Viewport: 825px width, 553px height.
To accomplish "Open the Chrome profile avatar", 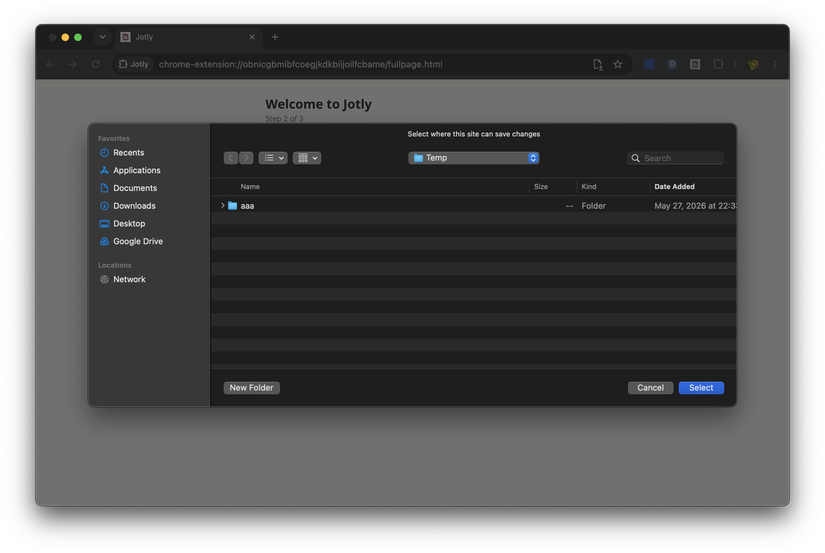I will (752, 64).
